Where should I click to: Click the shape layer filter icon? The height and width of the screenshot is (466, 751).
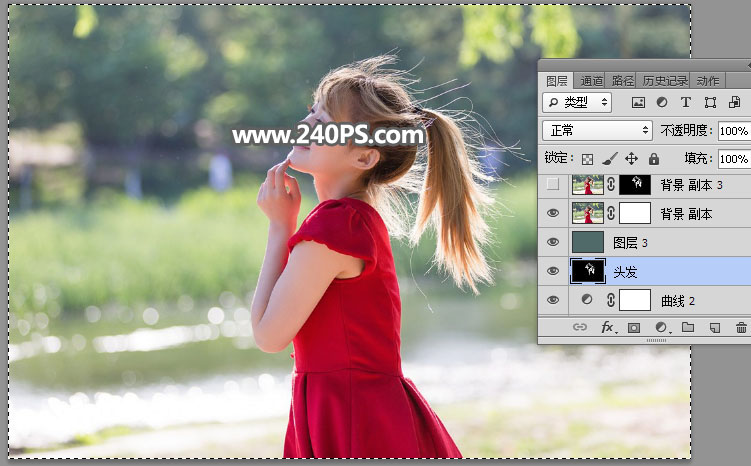coord(710,102)
